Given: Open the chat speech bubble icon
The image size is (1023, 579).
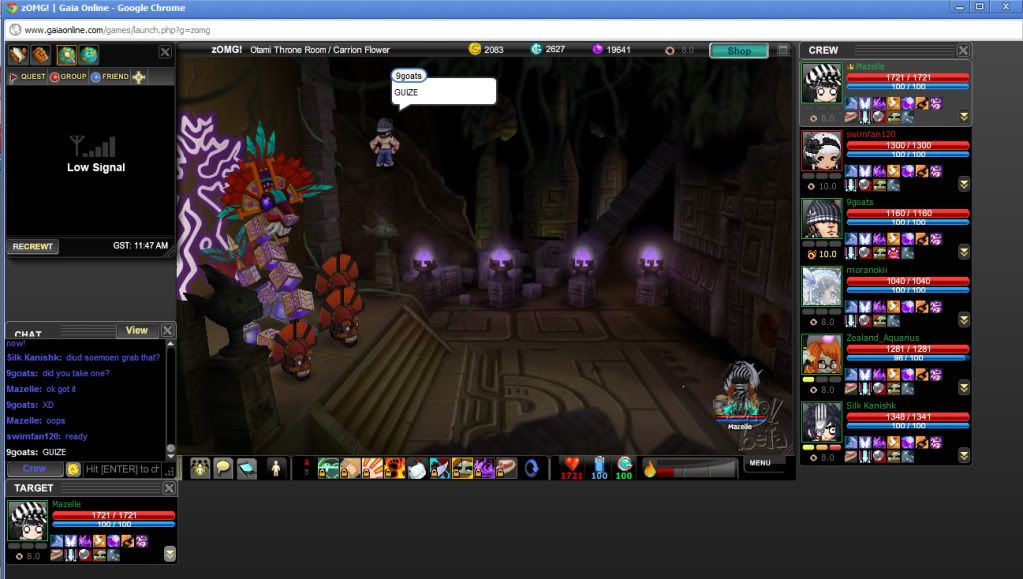Looking at the screenshot, I should pyautogui.click(x=223, y=468).
